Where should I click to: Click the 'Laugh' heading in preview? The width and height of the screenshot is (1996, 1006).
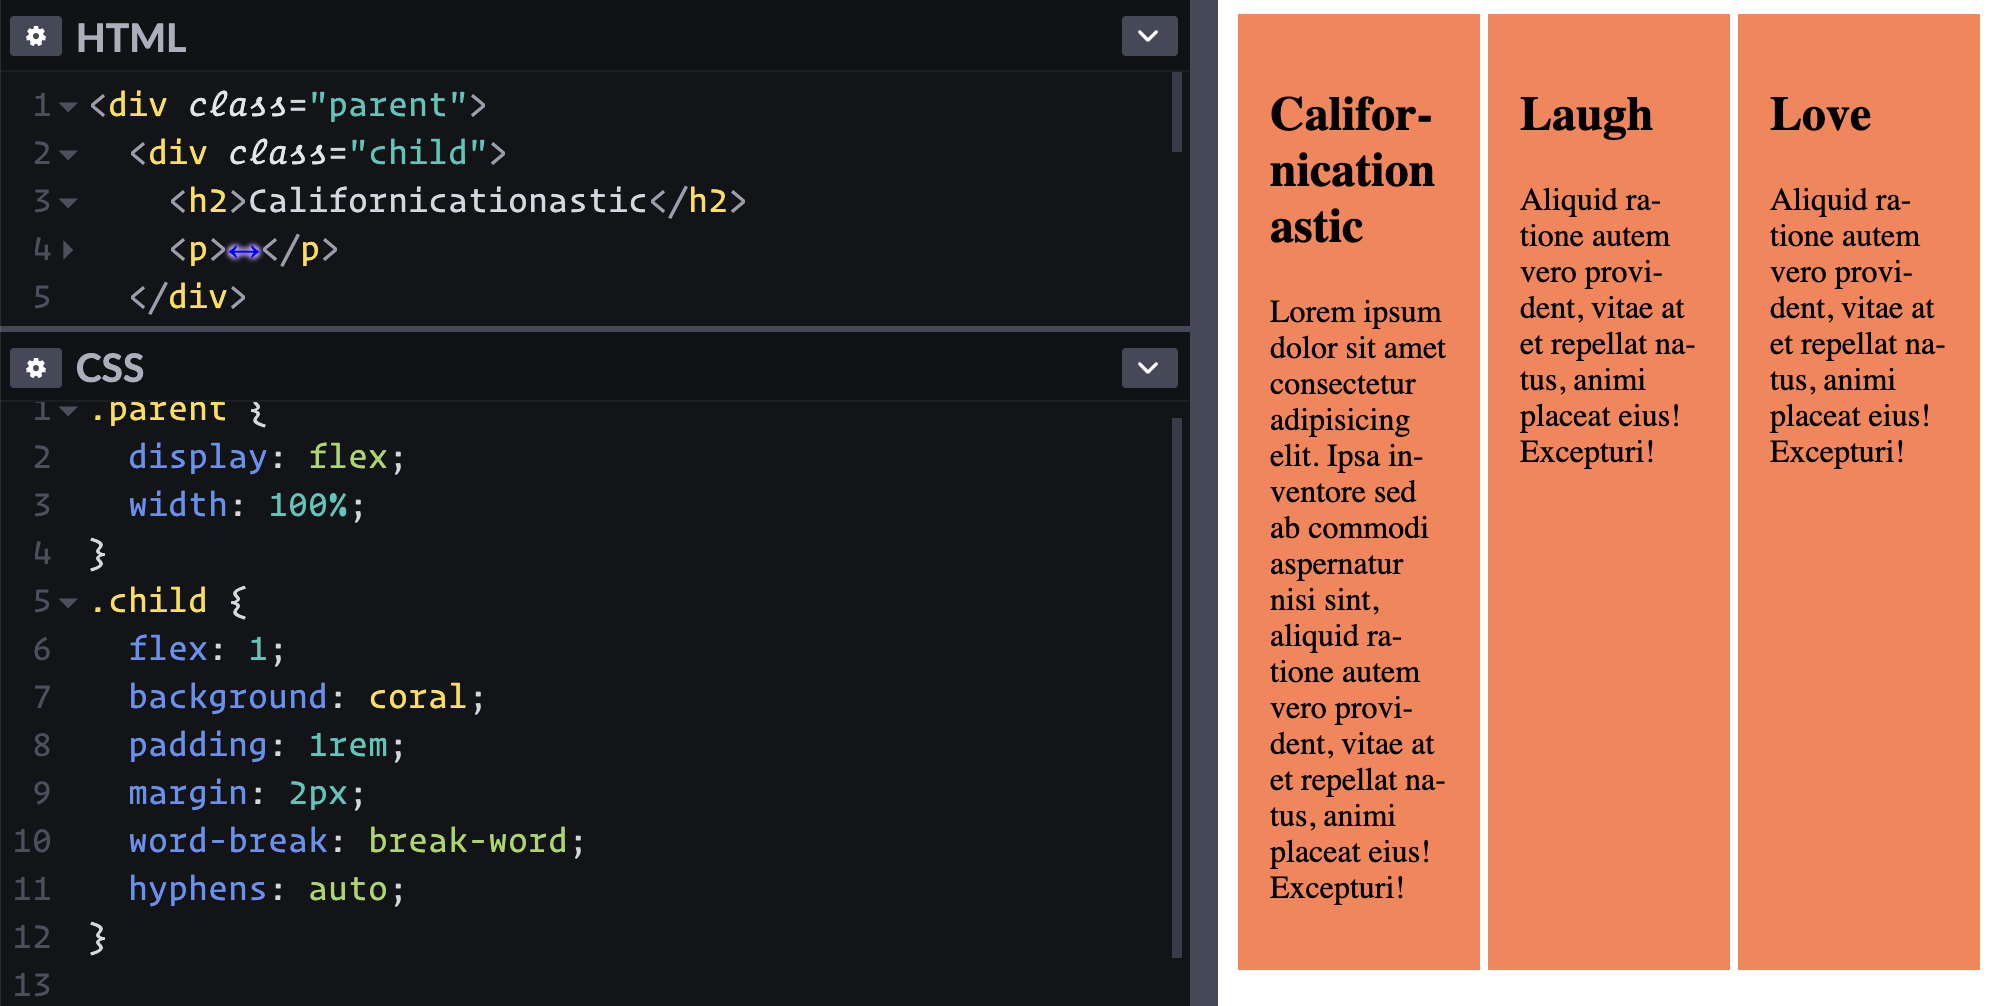click(1586, 115)
